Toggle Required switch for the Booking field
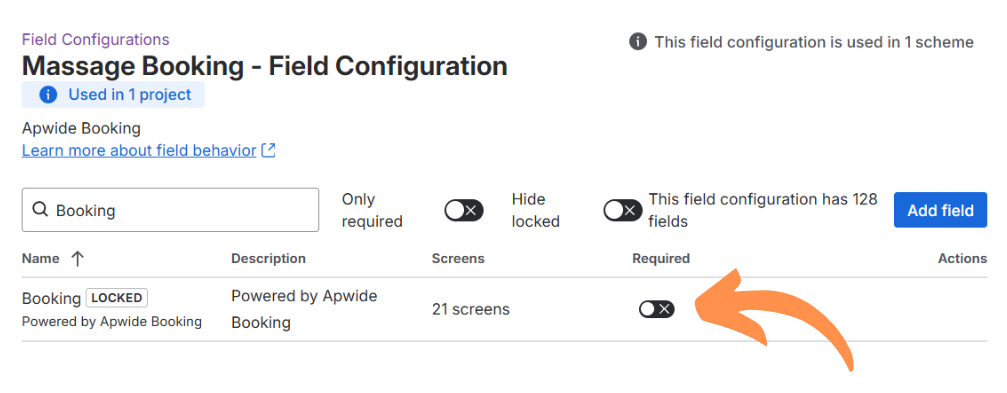 coord(656,310)
